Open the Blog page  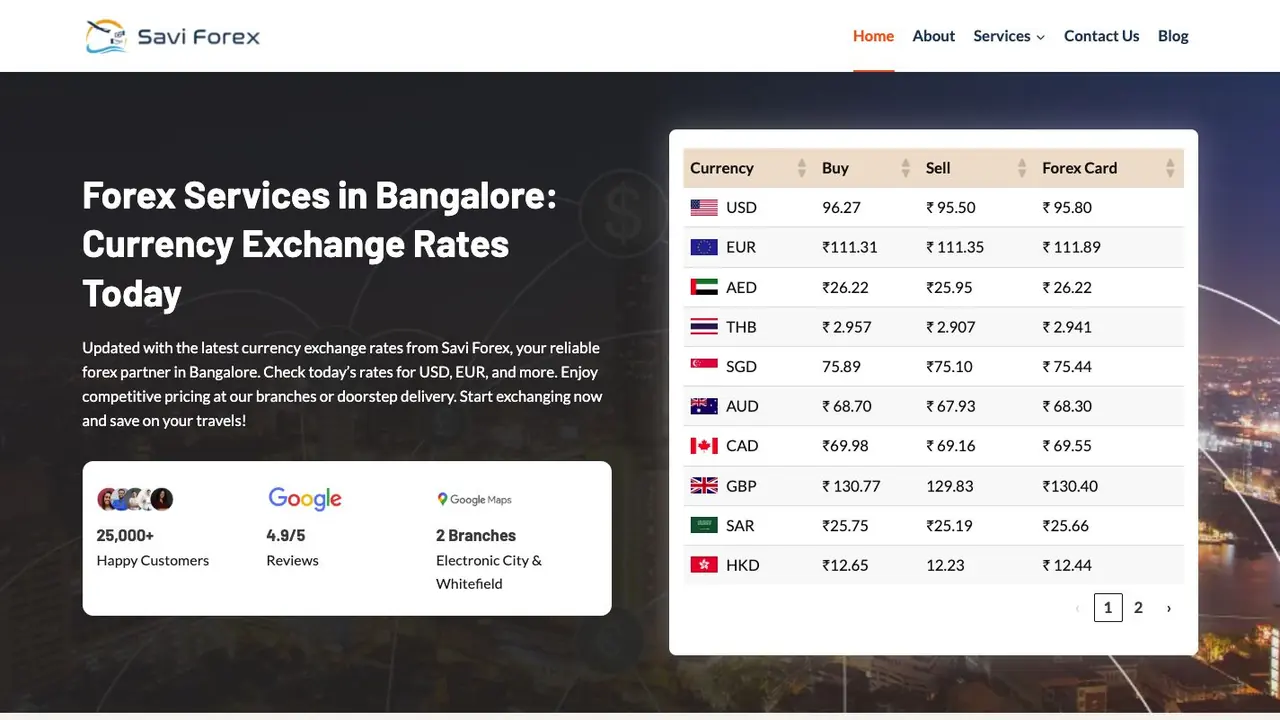tap(1173, 36)
